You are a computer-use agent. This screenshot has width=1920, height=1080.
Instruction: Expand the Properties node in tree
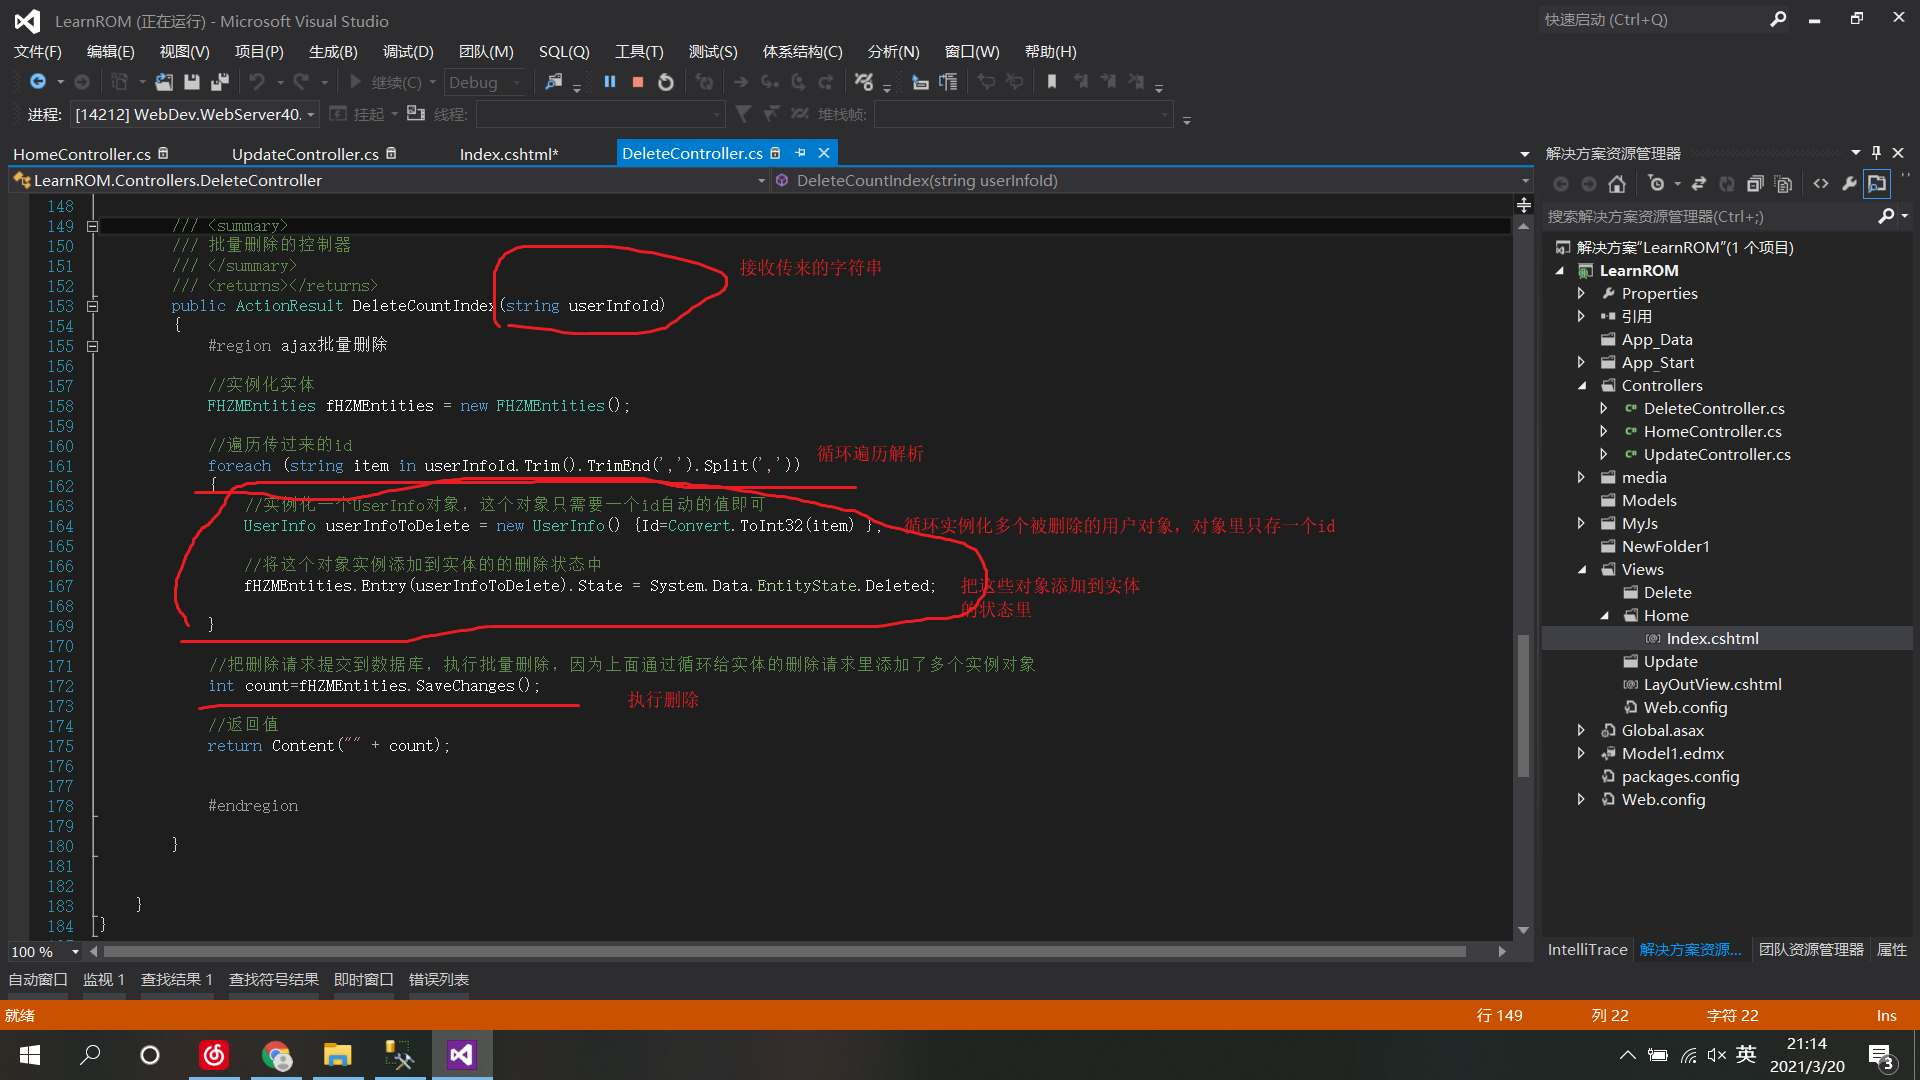click(1581, 293)
